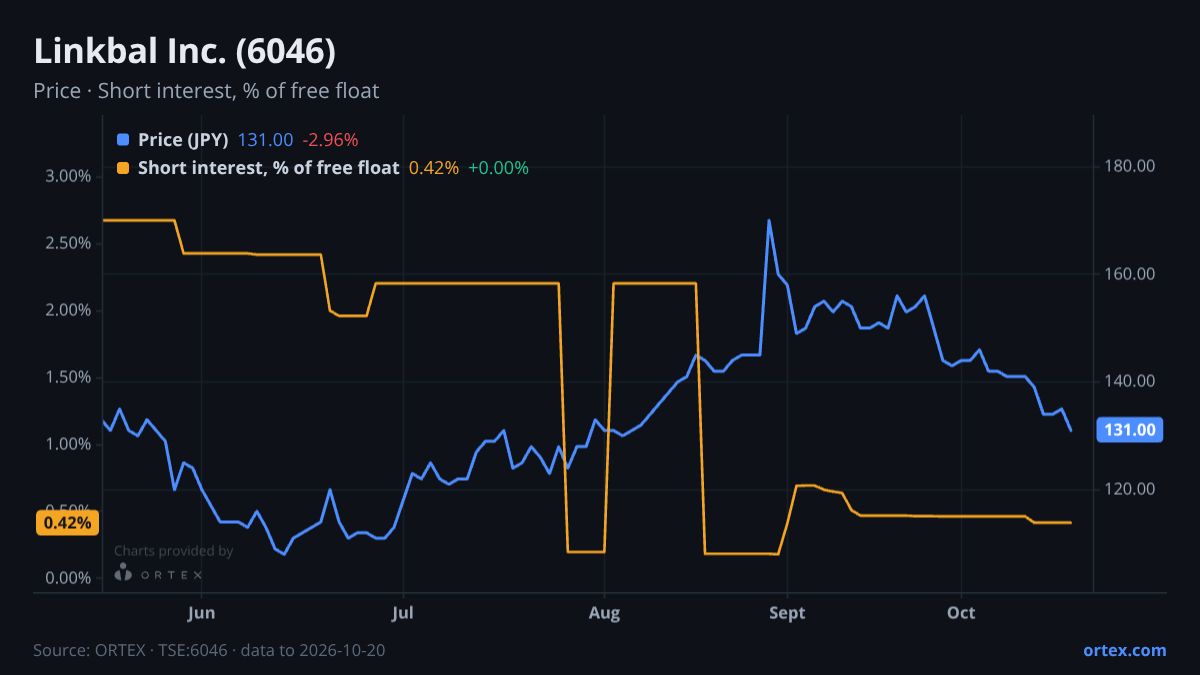Click the 180.00 right axis label
The image size is (1200, 675).
(1131, 166)
